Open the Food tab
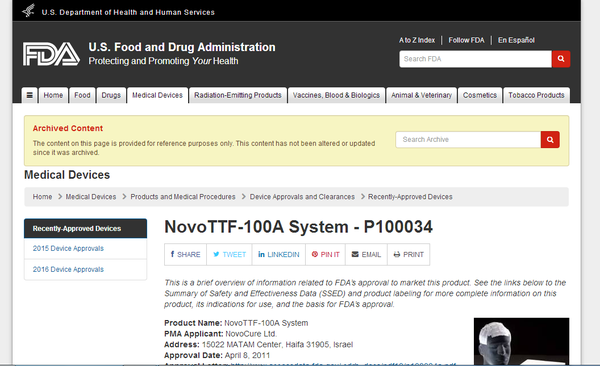600x366 pixels. pos(82,95)
